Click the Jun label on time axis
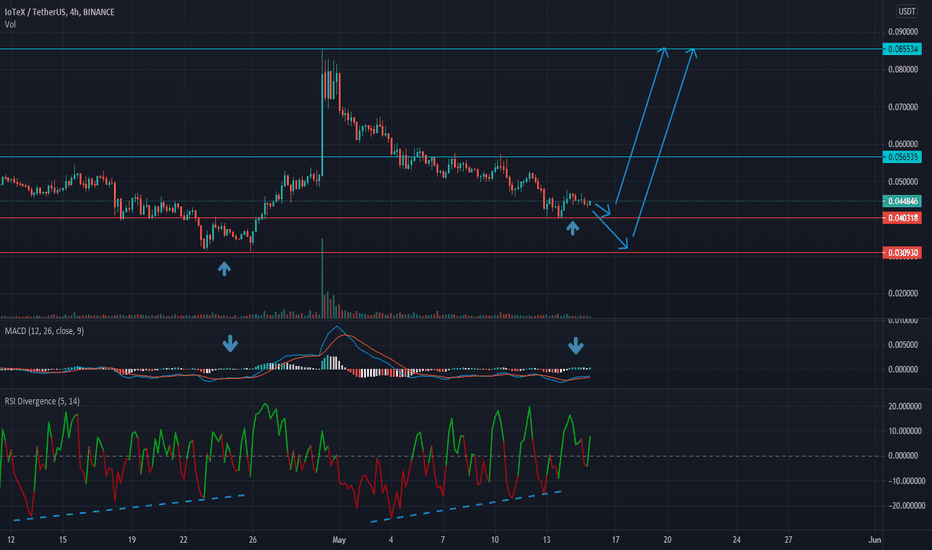The width and height of the screenshot is (932, 550). tap(874, 540)
